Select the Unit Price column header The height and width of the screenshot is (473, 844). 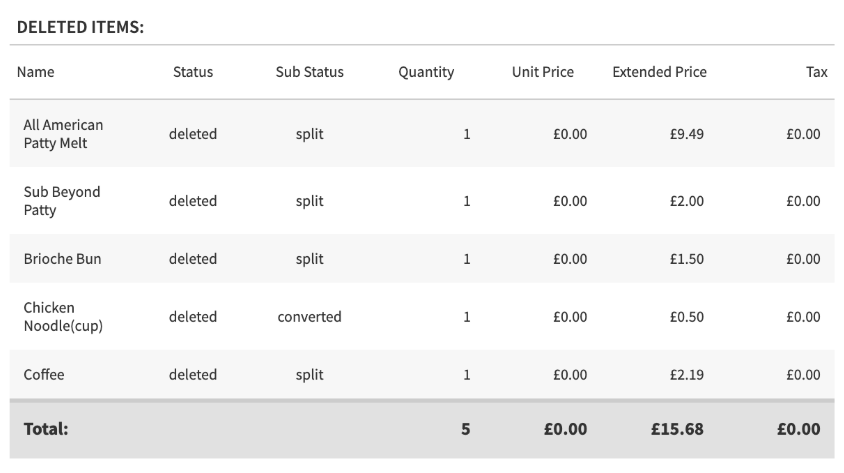tap(543, 72)
